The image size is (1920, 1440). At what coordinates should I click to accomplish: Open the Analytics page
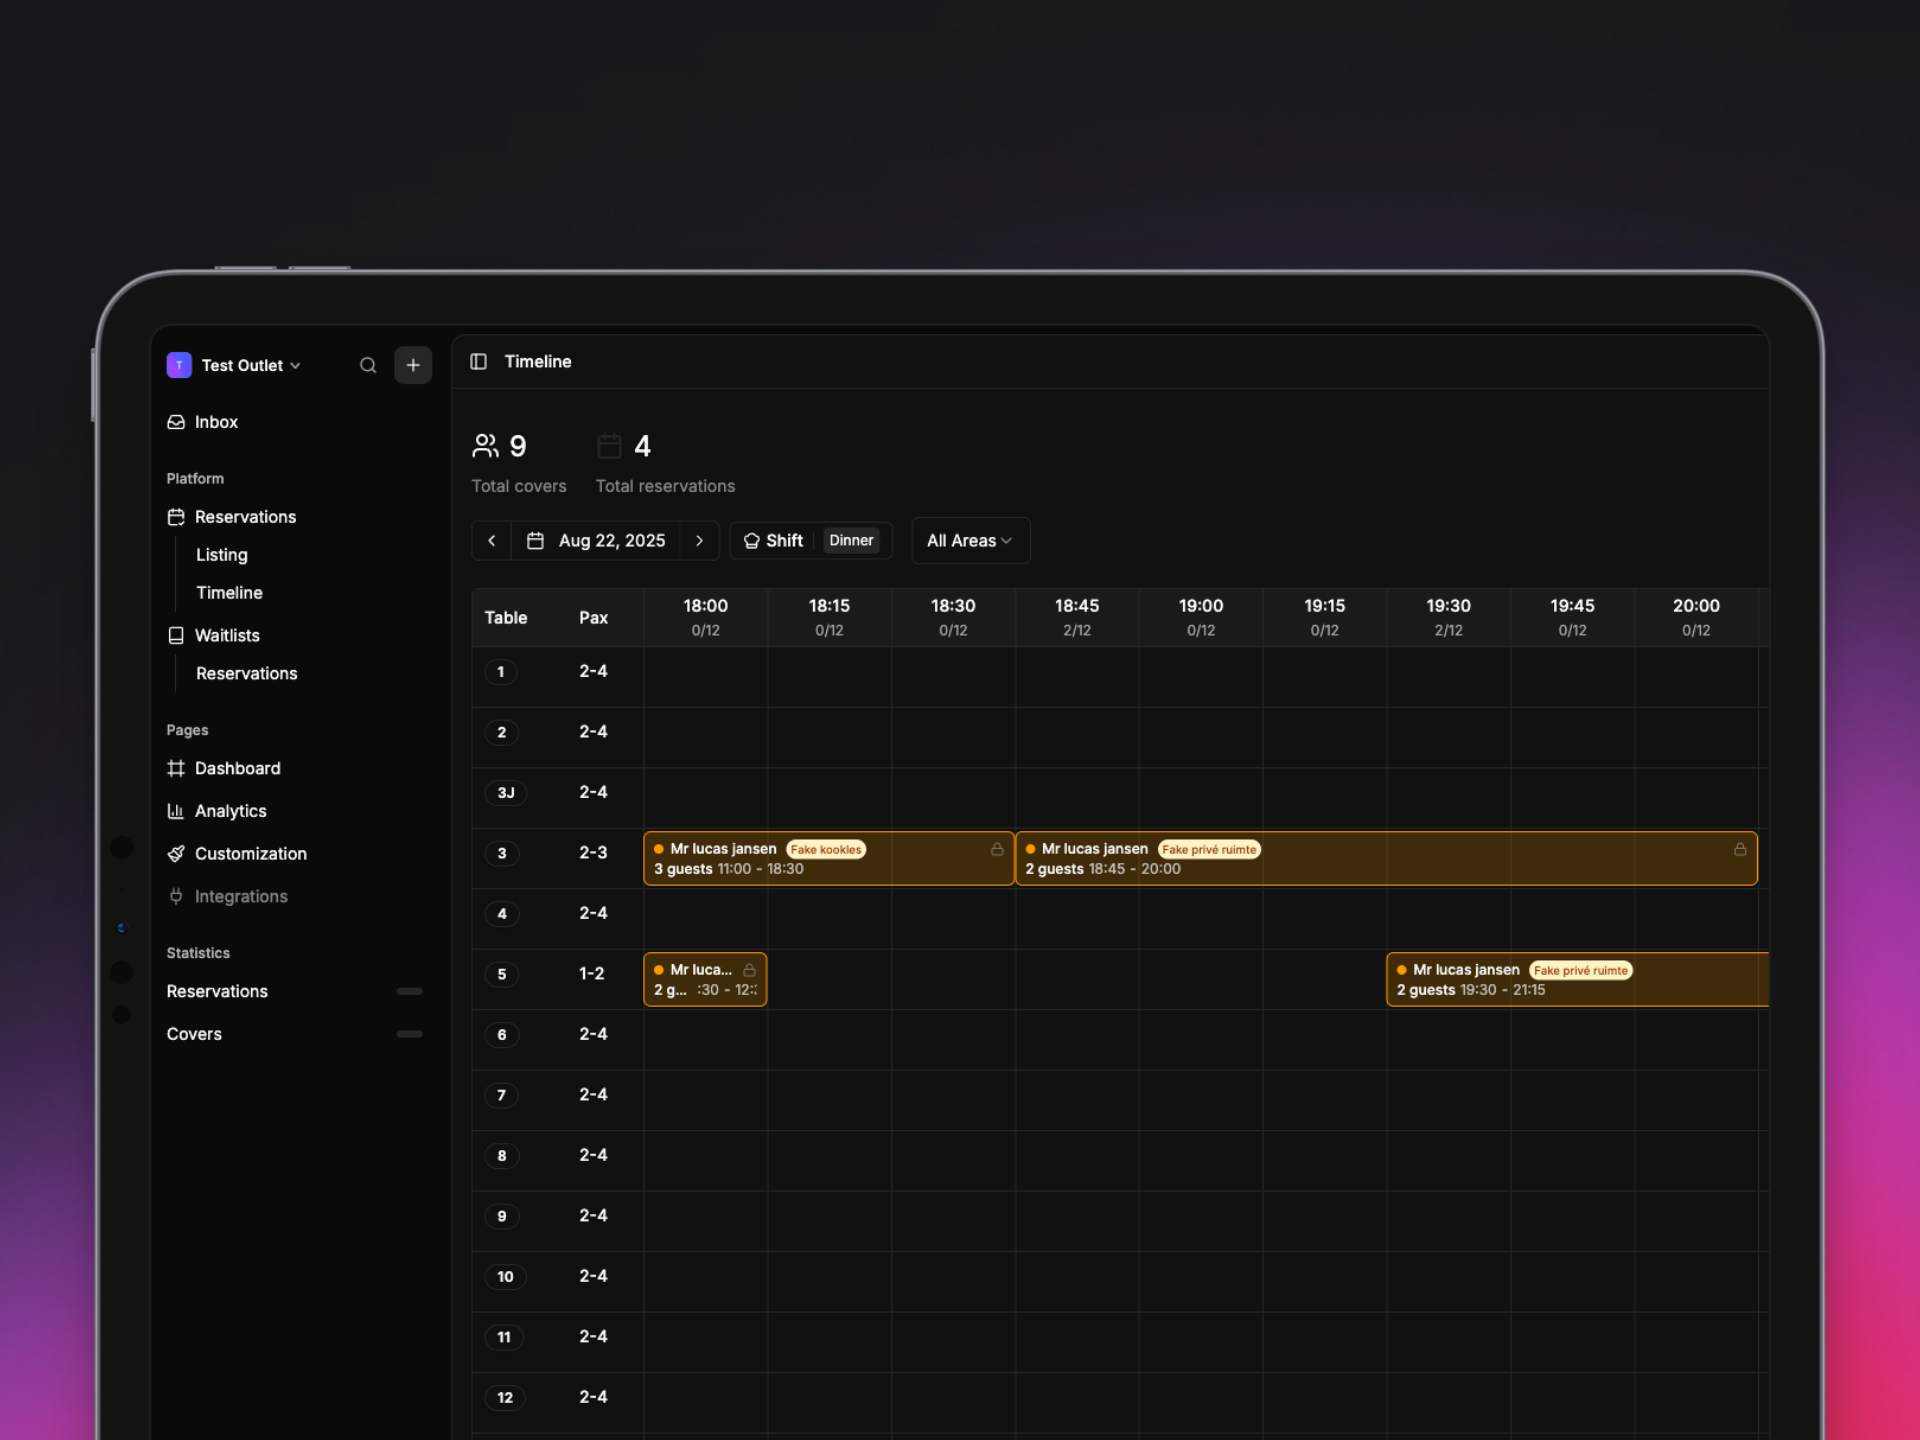(x=230, y=811)
